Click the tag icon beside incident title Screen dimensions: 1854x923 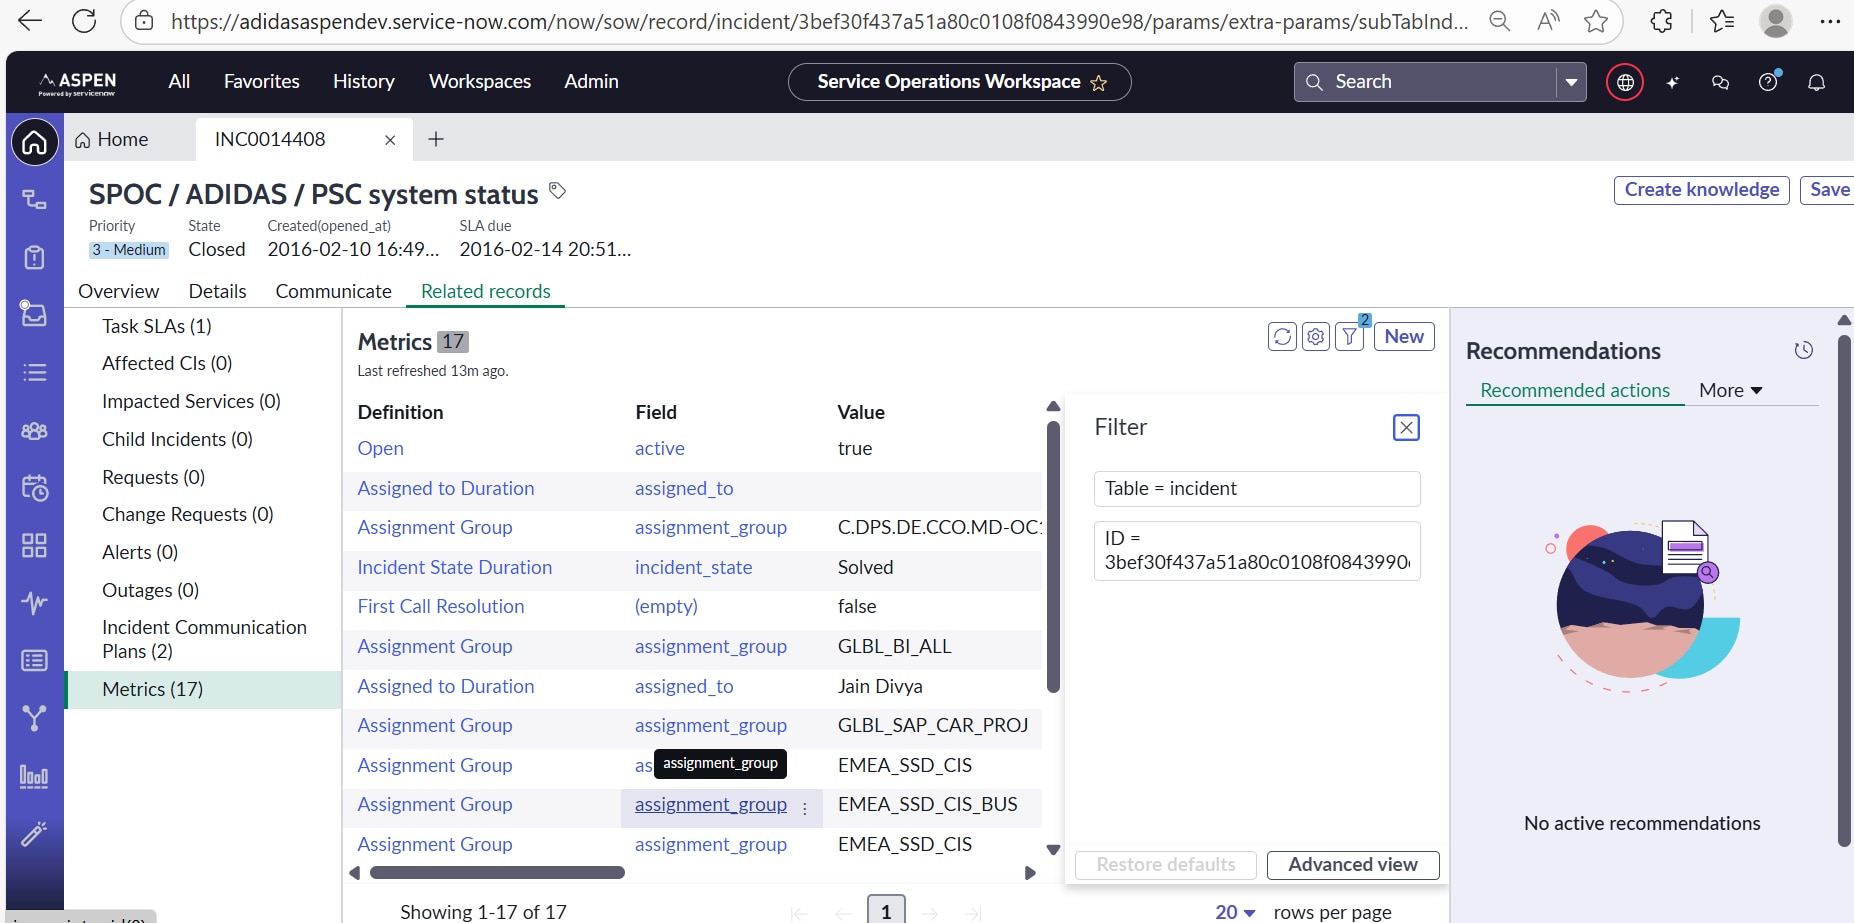558,190
